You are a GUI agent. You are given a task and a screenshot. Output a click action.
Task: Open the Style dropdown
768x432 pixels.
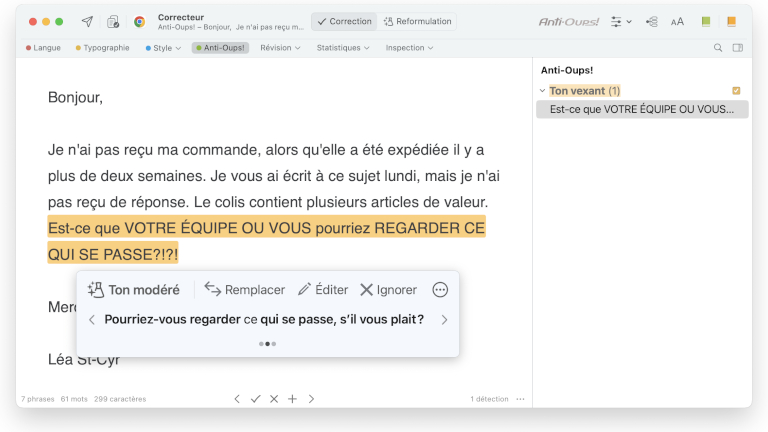click(163, 48)
